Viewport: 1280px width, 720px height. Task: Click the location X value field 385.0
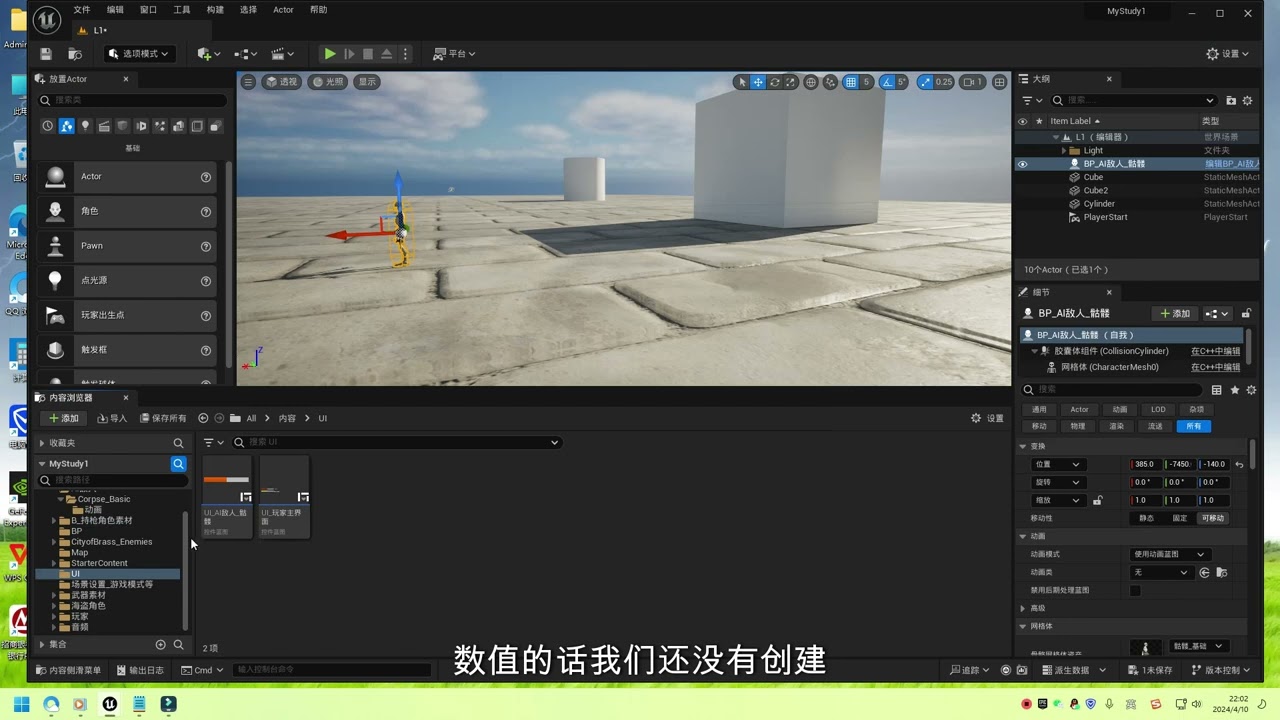pos(1146,464)
